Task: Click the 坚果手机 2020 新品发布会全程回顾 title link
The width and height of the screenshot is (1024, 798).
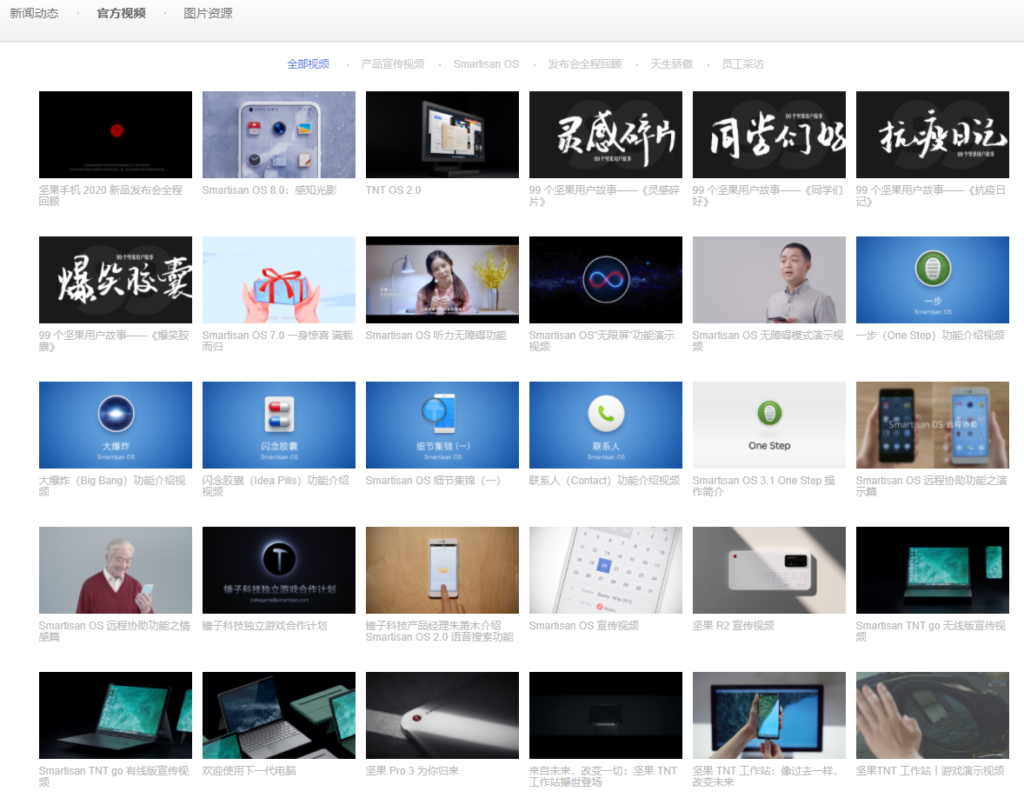Action: (x=110, y=195)
